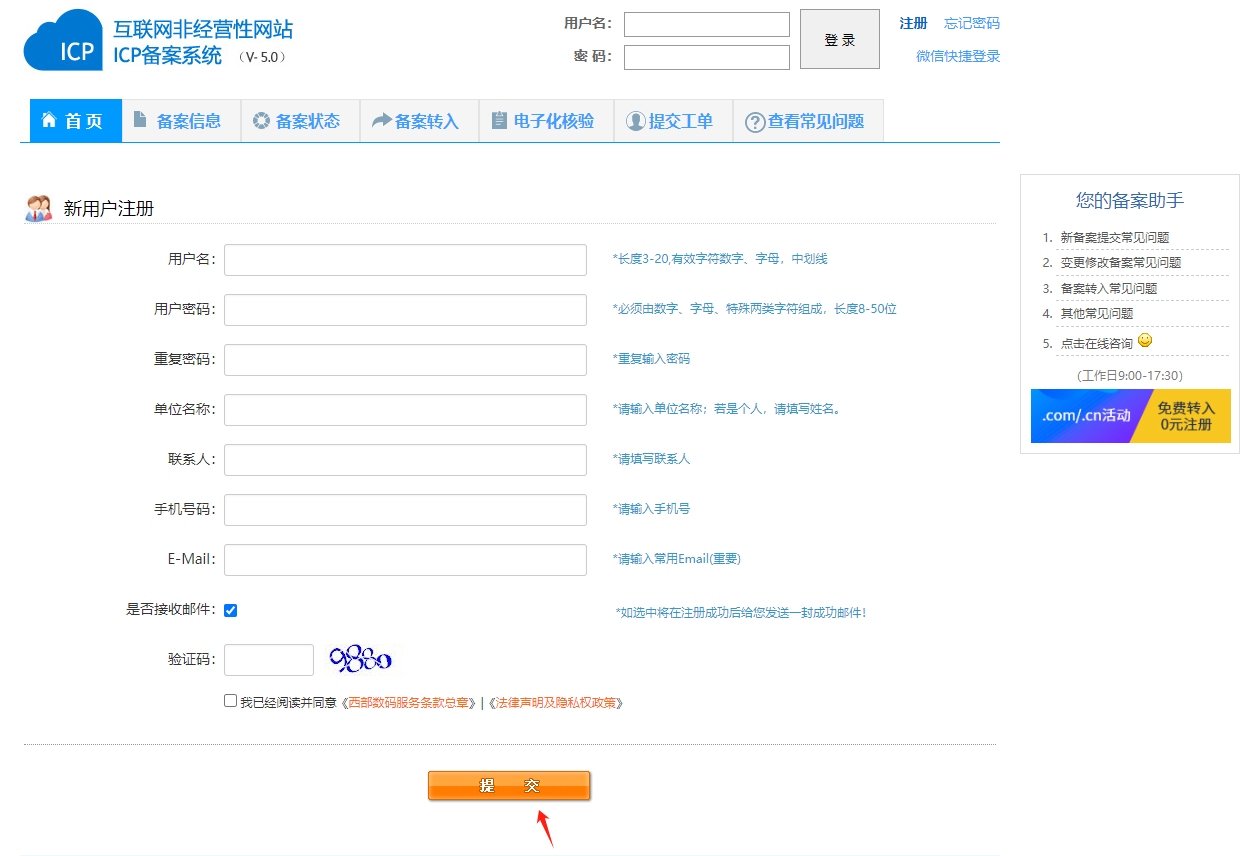Click the arrow icon beside 备案转入
The image size is (1241, 856).
381,121
